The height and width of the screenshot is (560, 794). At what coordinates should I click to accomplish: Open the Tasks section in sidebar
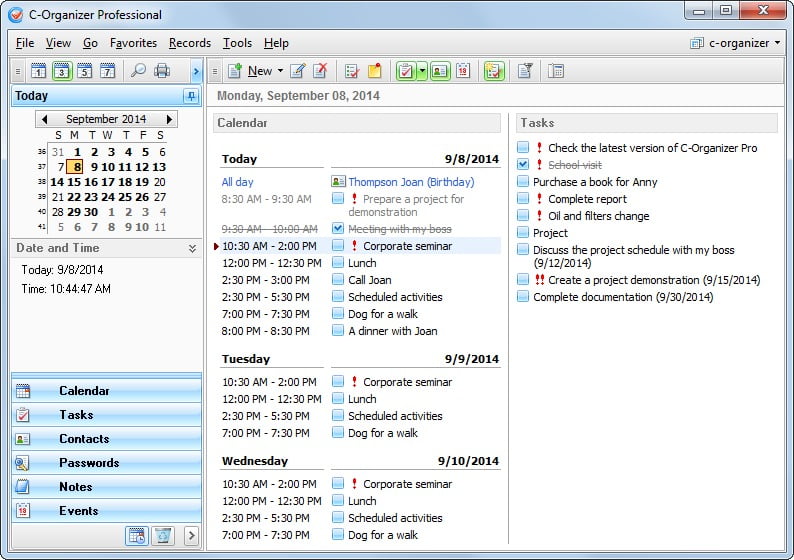point(106,415)
